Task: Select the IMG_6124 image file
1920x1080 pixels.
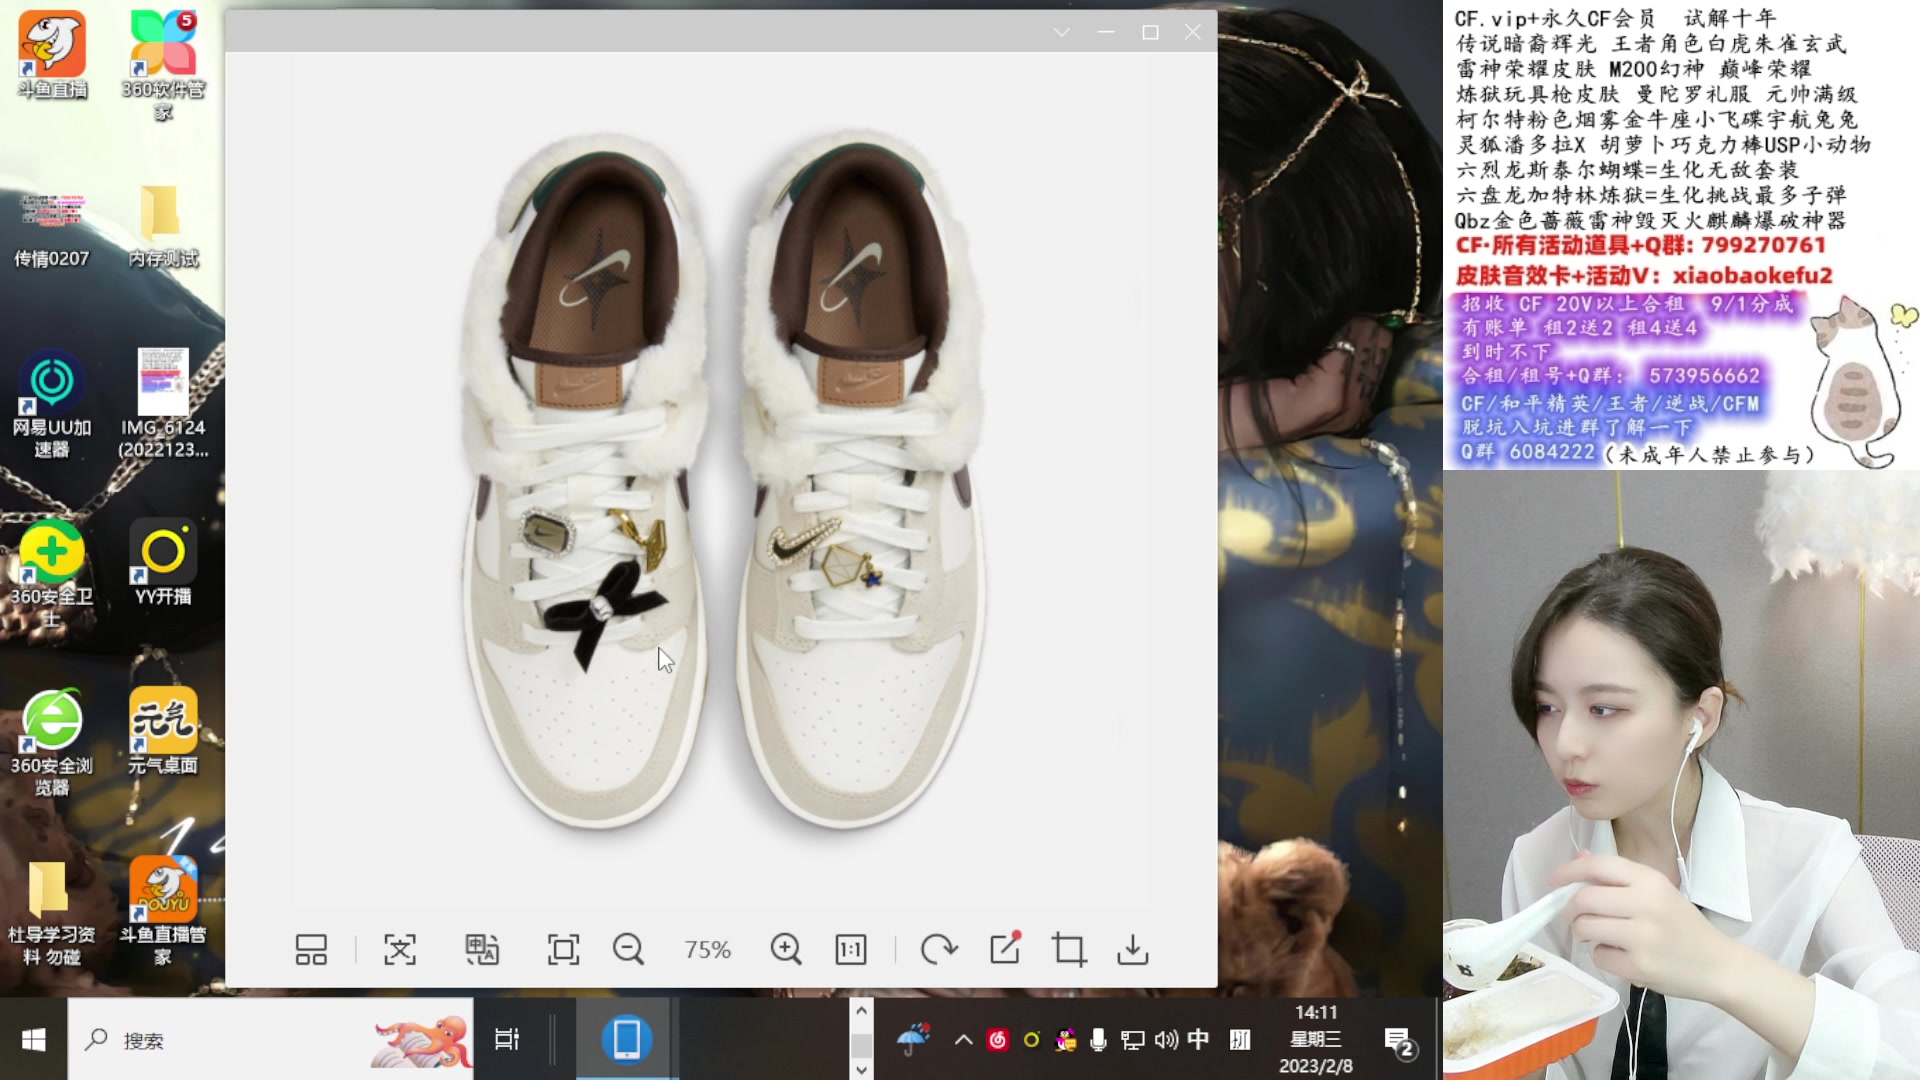Action: point(163,404)
